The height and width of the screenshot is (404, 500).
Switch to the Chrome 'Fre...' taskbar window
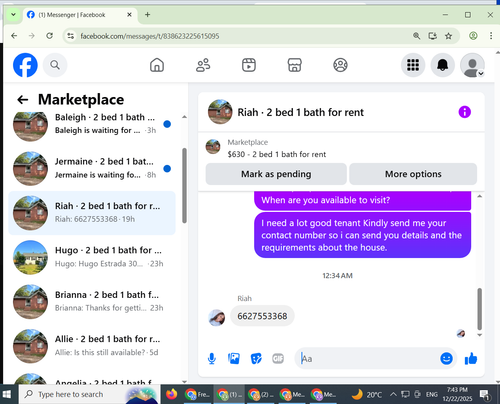[x=197, y=394]
